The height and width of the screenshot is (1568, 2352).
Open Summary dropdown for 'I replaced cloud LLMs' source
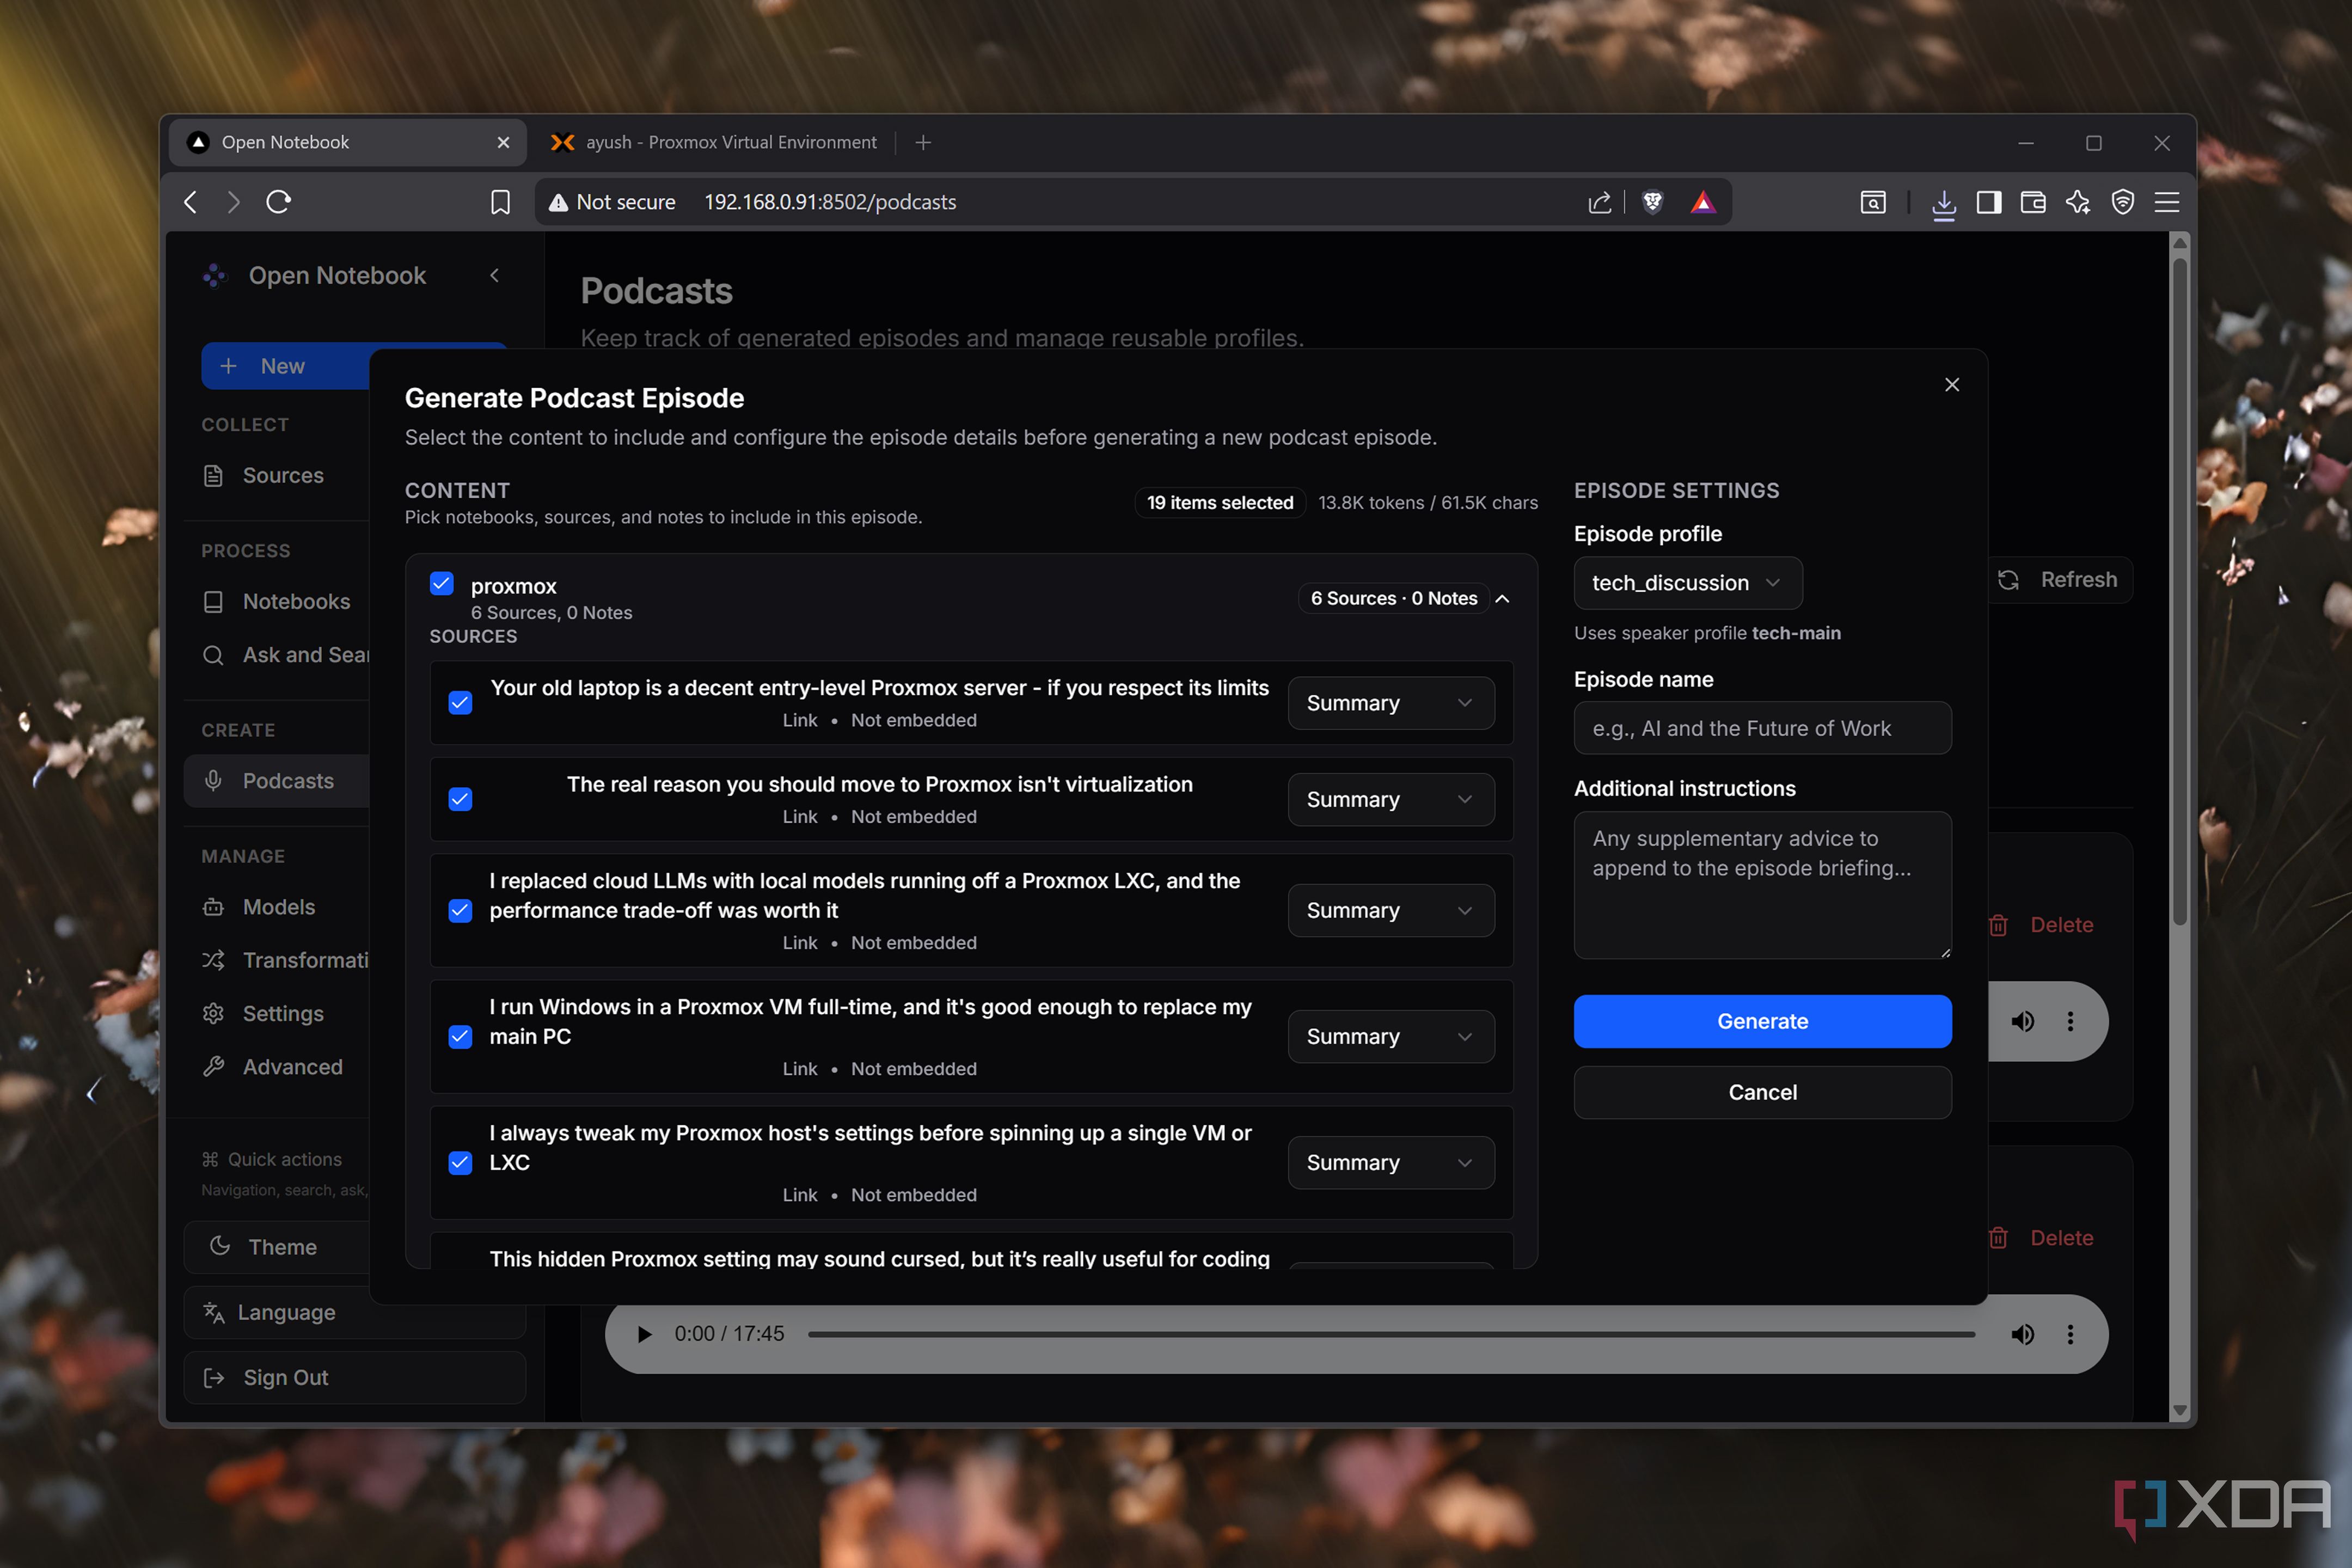coord(1391,910)
